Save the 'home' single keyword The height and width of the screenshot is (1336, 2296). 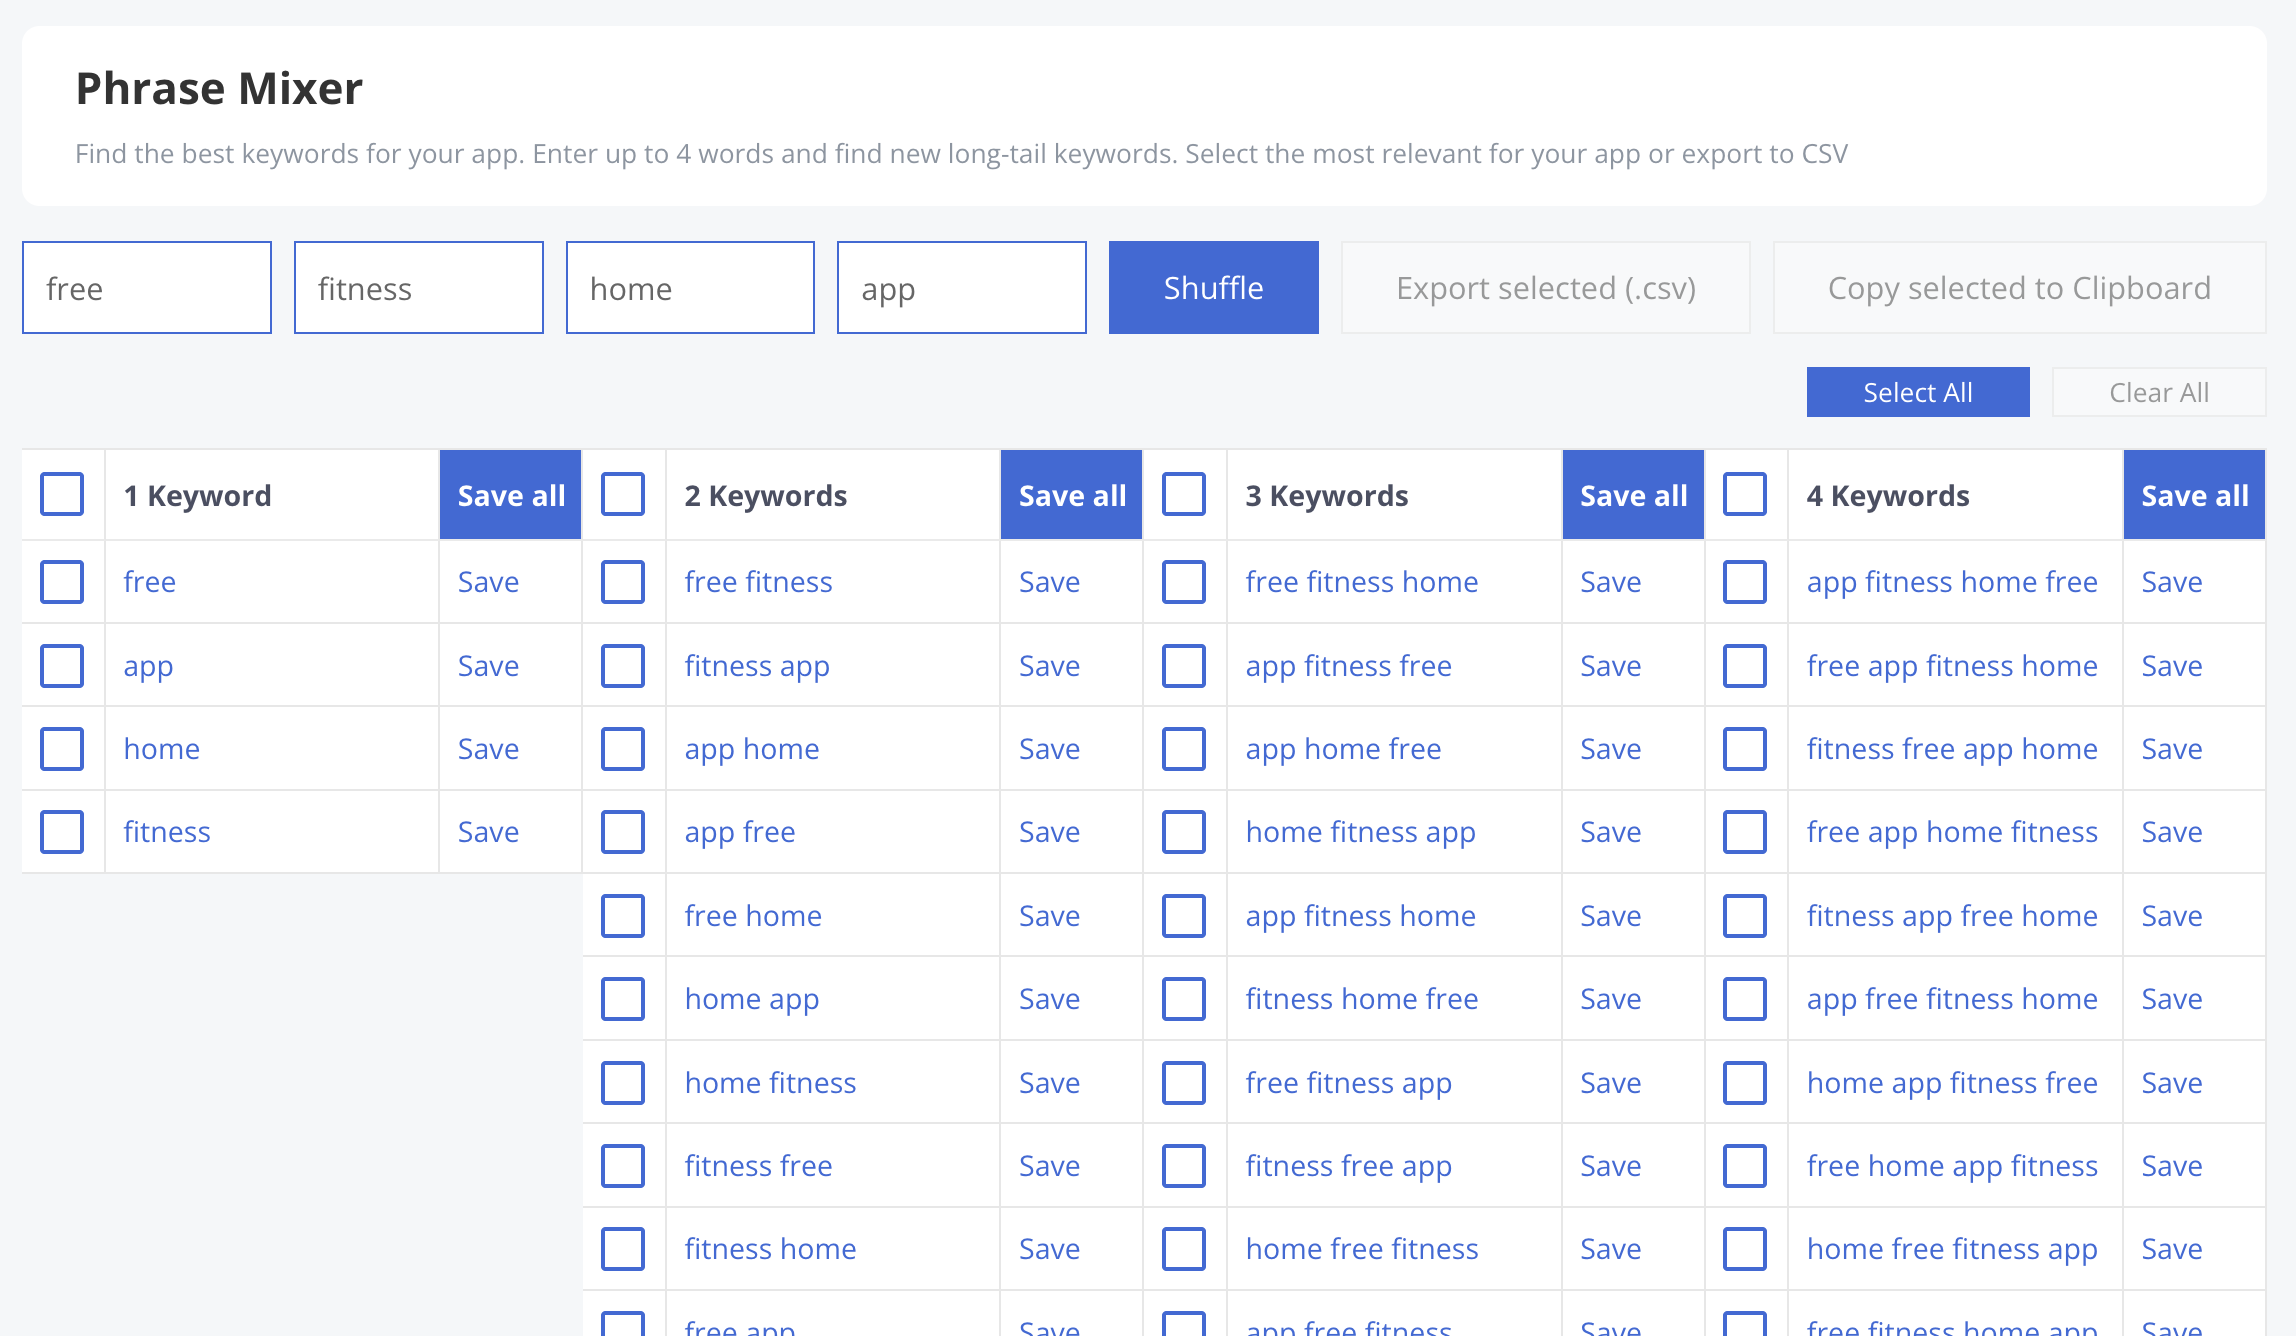488,749
